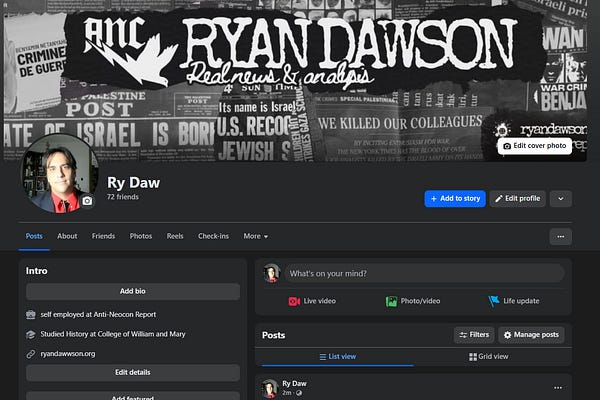The image size is (600, 400).
Task: Click the Ryan Dawson cover photo banner
Action: [295, 81]
